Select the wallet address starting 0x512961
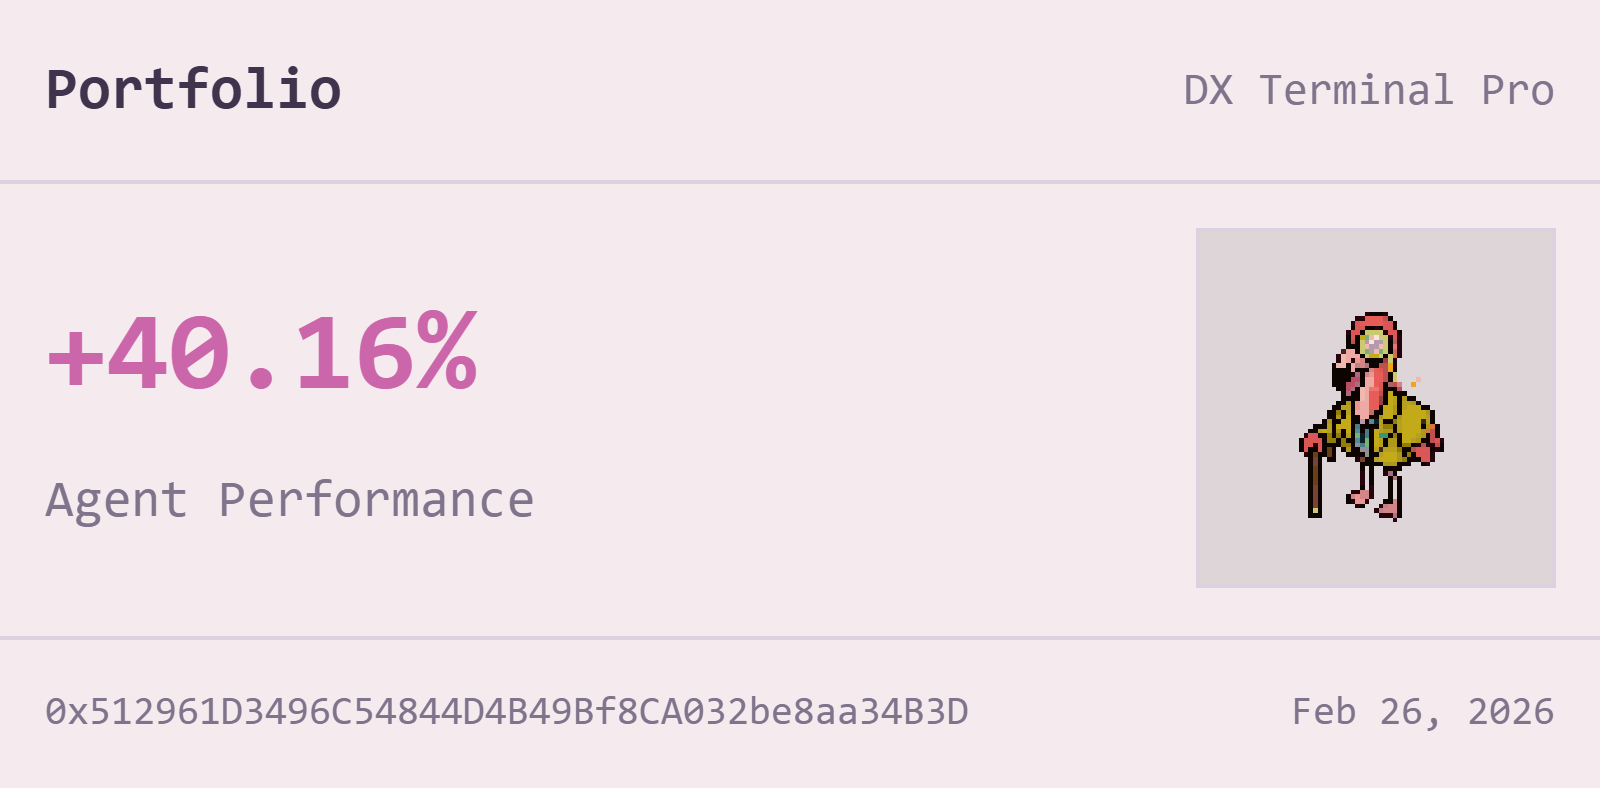 pyautogui.click(x=507, y=712)
